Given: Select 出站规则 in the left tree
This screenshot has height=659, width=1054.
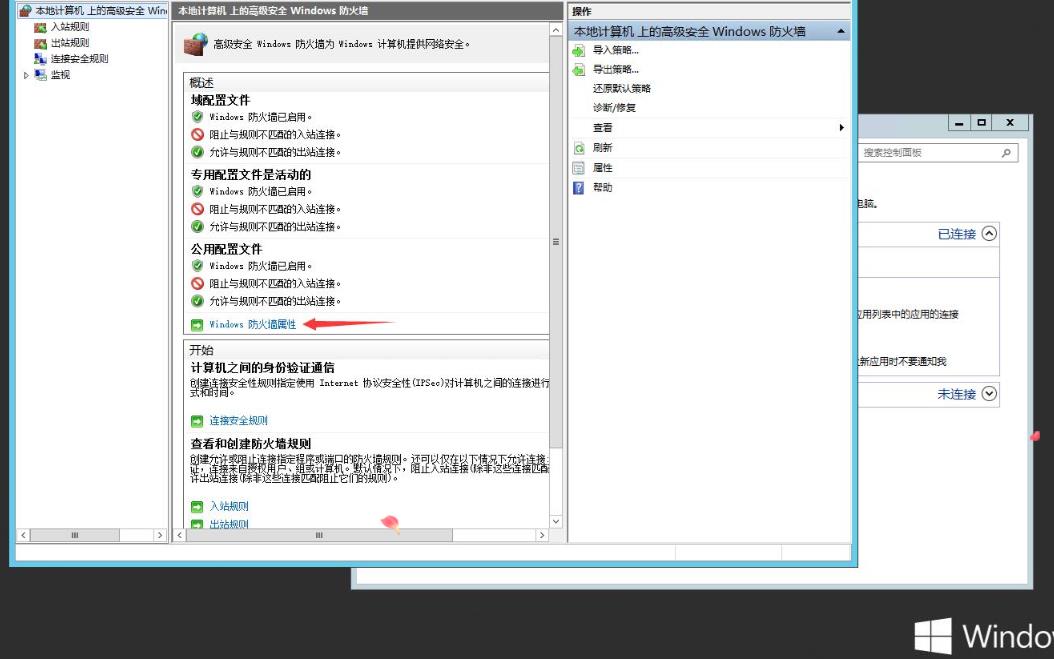Looking at the screenshot, I should [70, 42].
